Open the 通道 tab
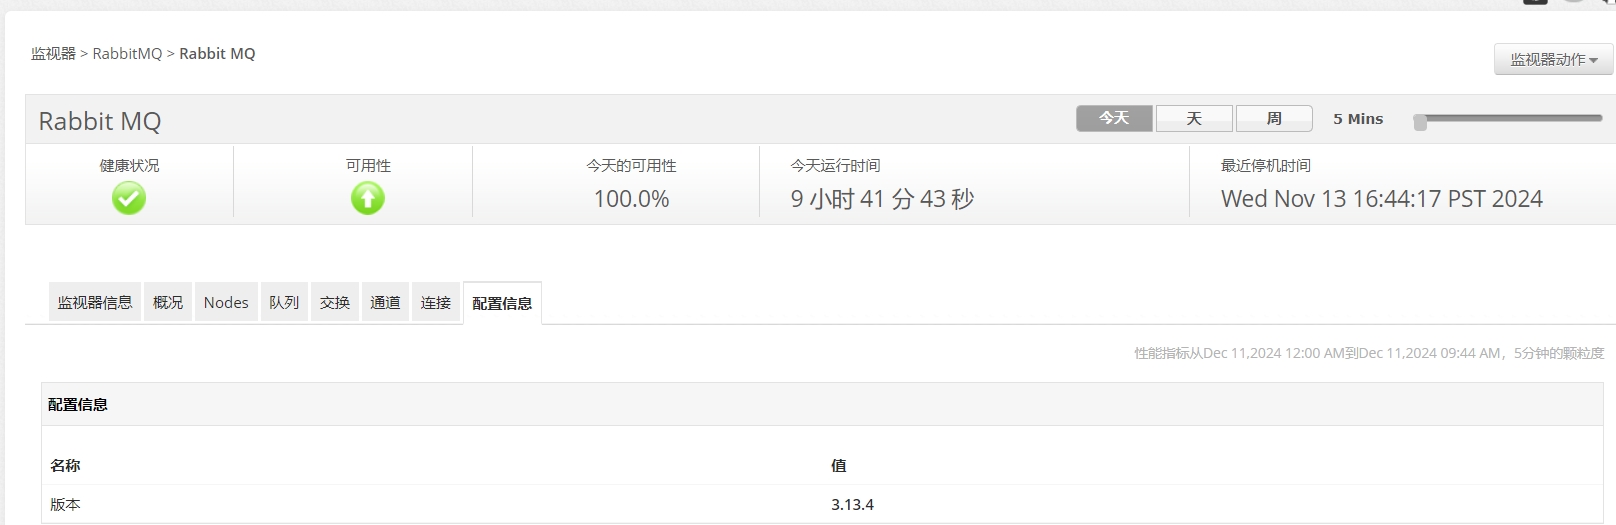Viewport: 1616px width, 525px height. (x=385, y=302)
